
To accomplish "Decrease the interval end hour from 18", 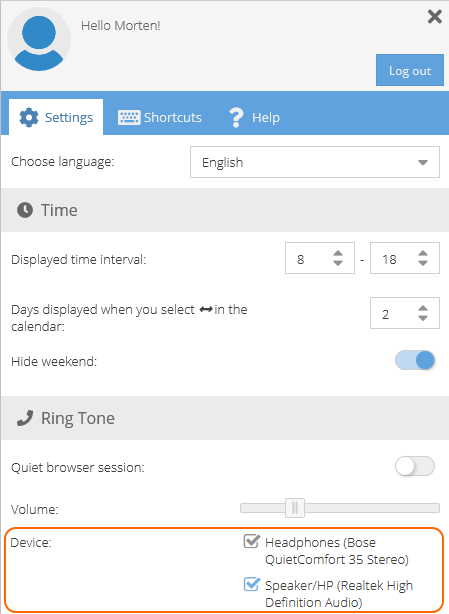I will [x=423, y=263].
